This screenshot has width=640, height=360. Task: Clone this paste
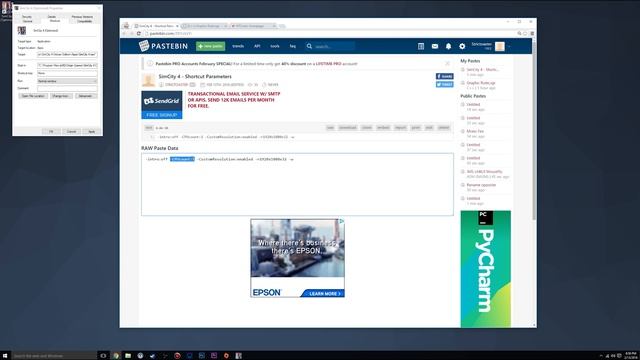point(367,128)
